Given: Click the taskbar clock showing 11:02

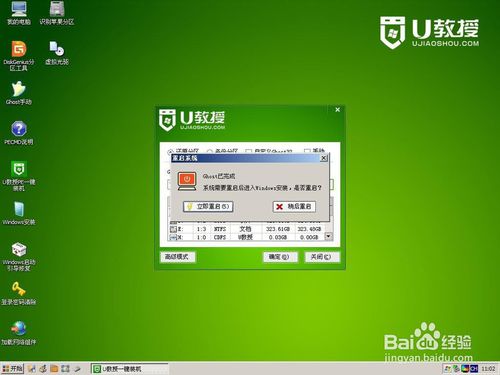Looking at the screenshot, I should tap(488, 369).
